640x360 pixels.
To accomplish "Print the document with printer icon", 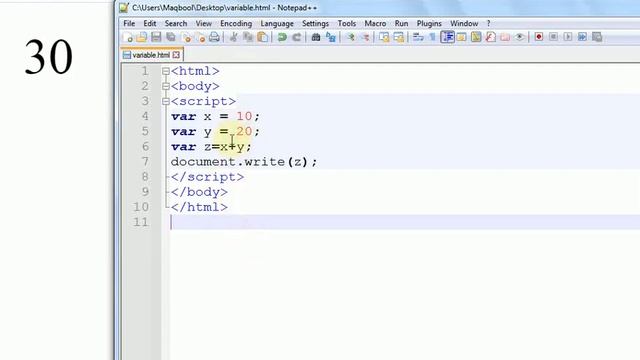I will tap(214, 37).
